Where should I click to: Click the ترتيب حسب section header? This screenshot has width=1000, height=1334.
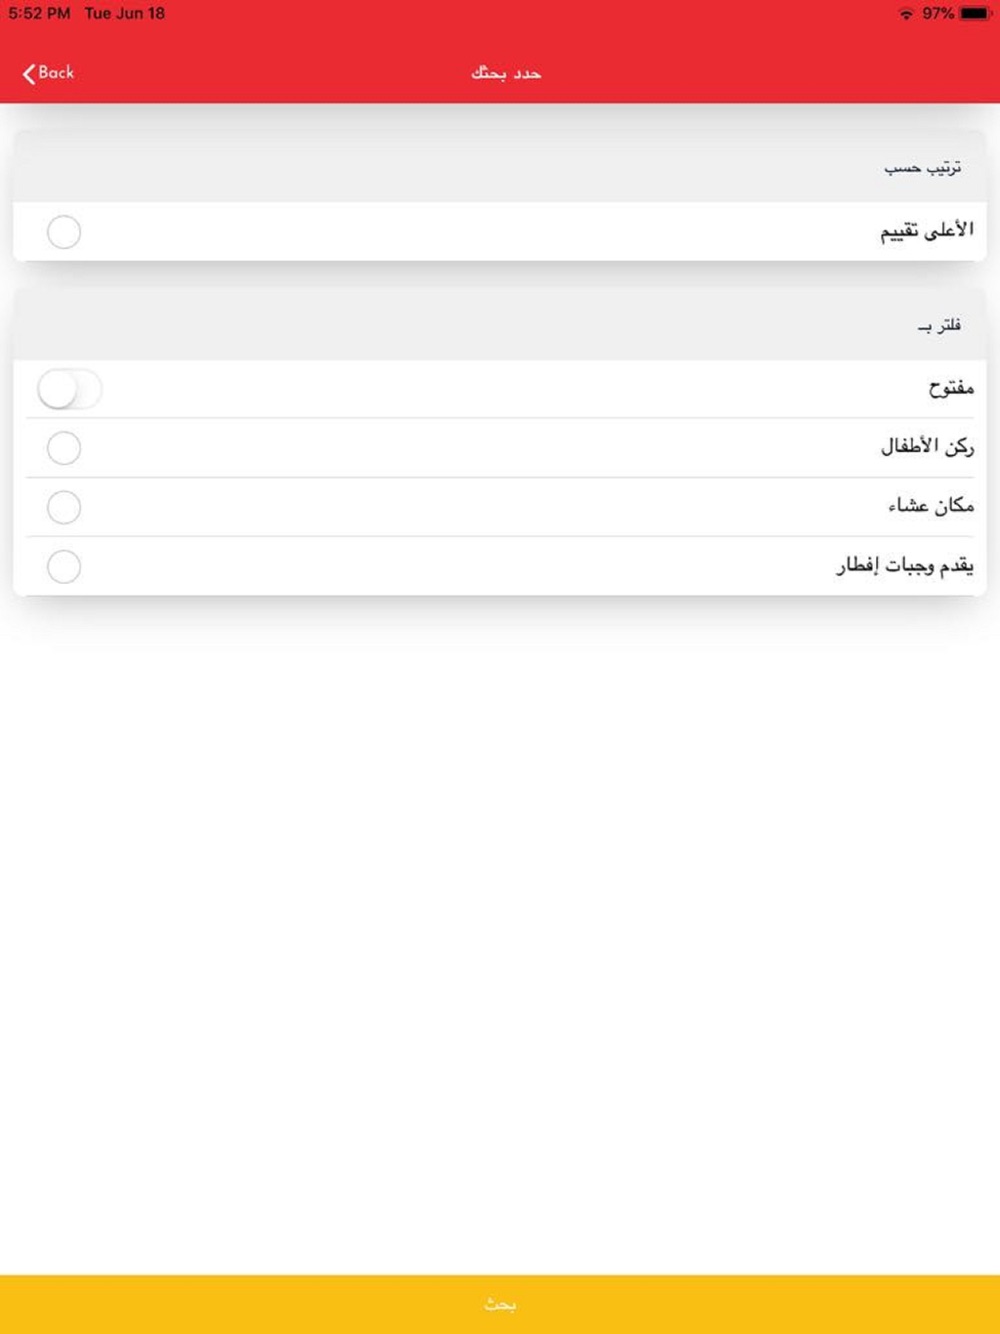[x=922, y=167]
